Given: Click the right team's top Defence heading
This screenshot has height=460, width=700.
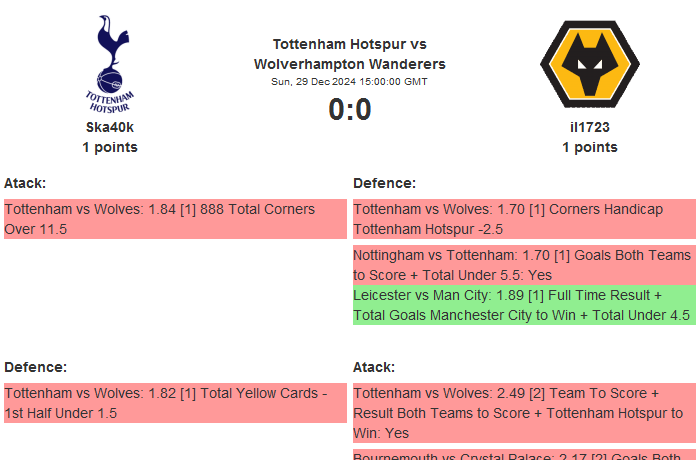Looking at the screenshot, I should 384,183.
